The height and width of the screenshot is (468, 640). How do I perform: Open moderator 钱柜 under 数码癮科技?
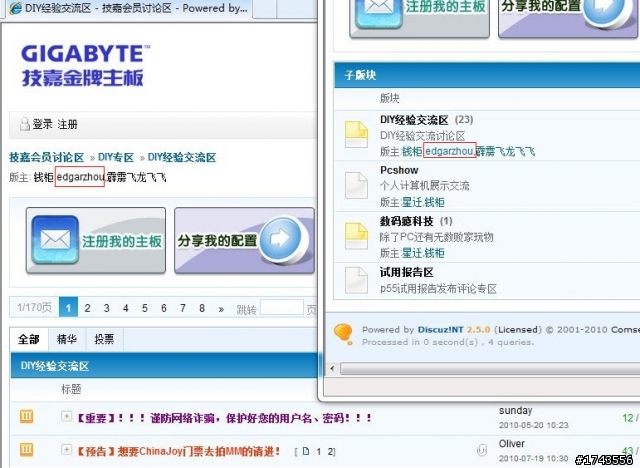(x=434, y=253)
